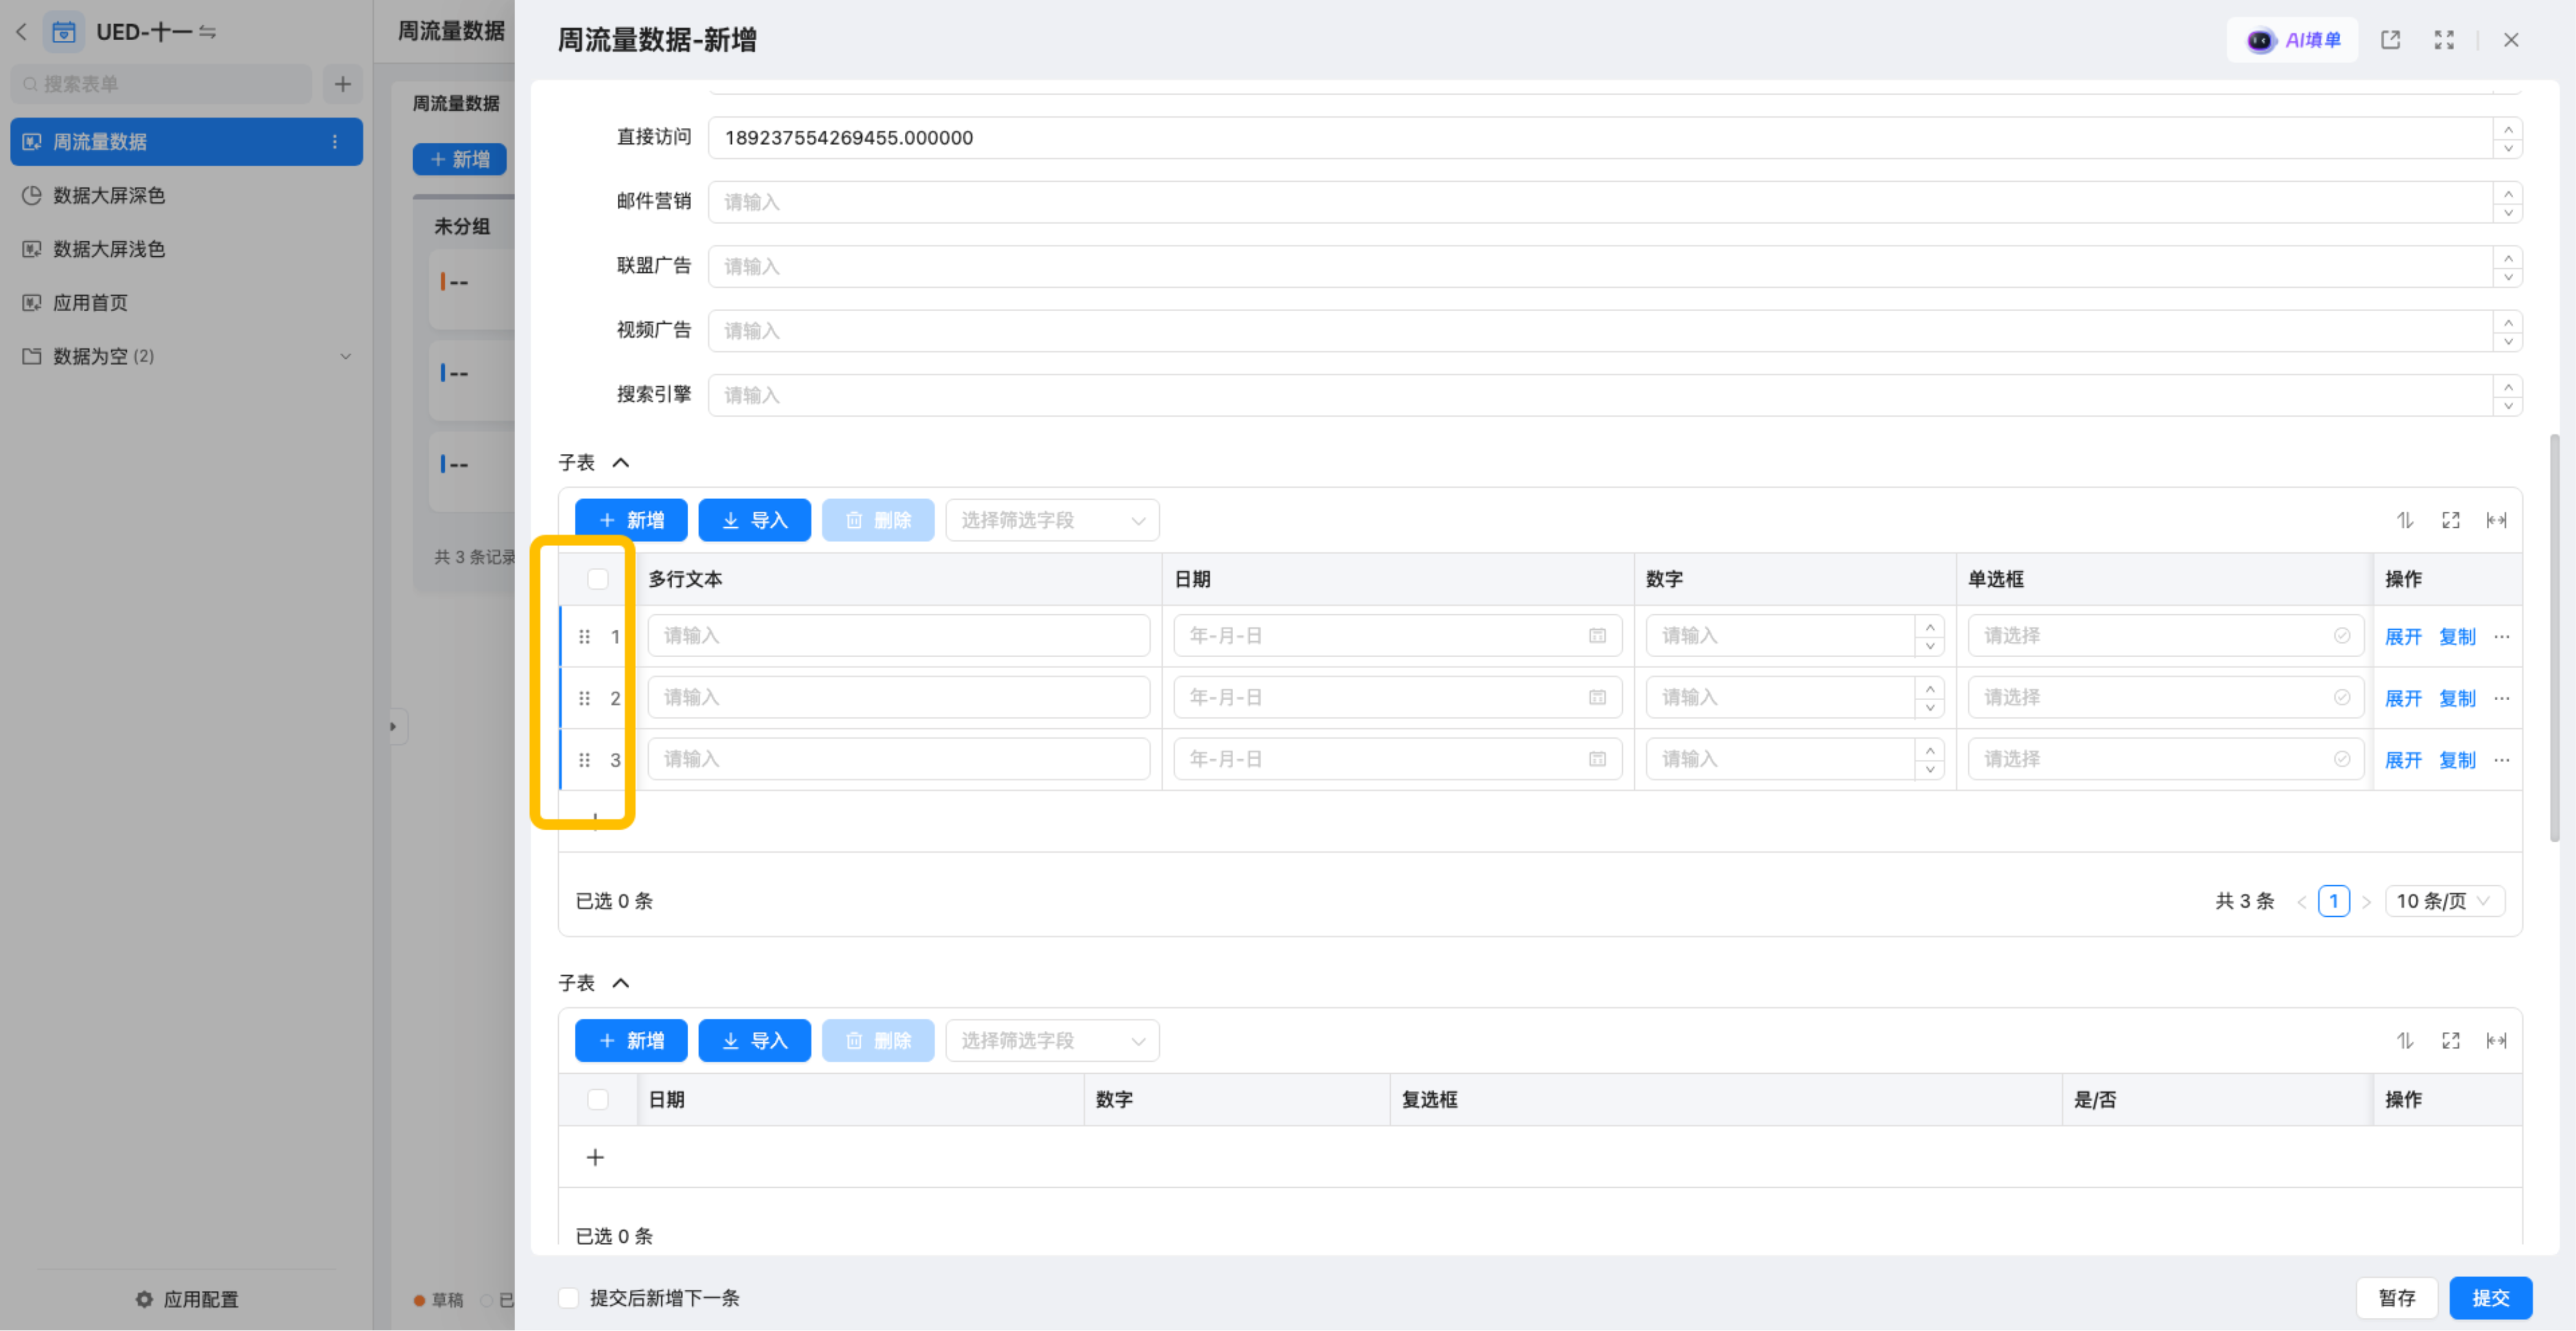The image size is (2576, 1331).
Task: Open 选择筛选字段 dropdown in first subtable
Action: point(1052,520)
